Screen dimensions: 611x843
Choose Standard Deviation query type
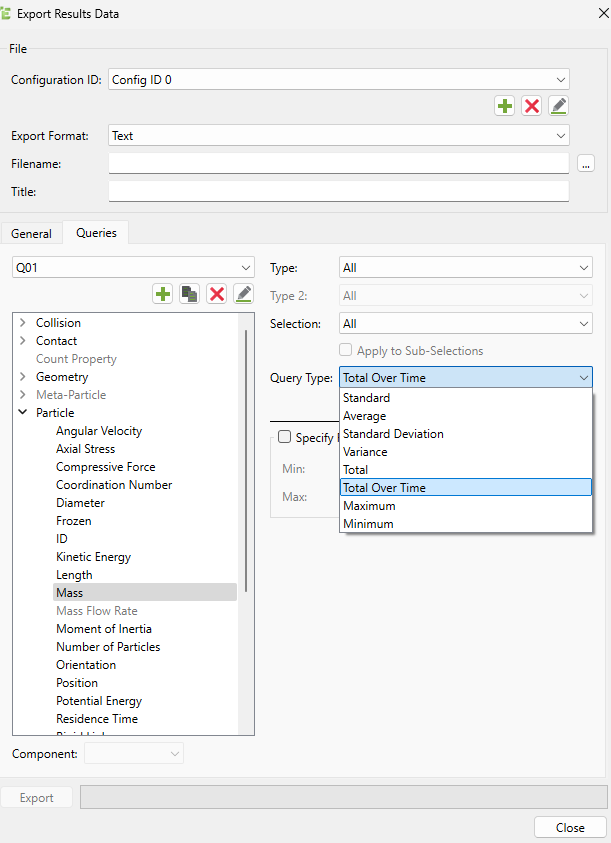(x=466, y=434)
